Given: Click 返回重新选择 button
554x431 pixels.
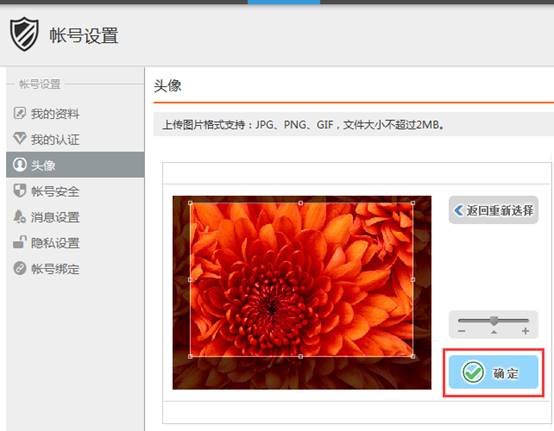Looking at the screenshot, I should click(494, 210).
